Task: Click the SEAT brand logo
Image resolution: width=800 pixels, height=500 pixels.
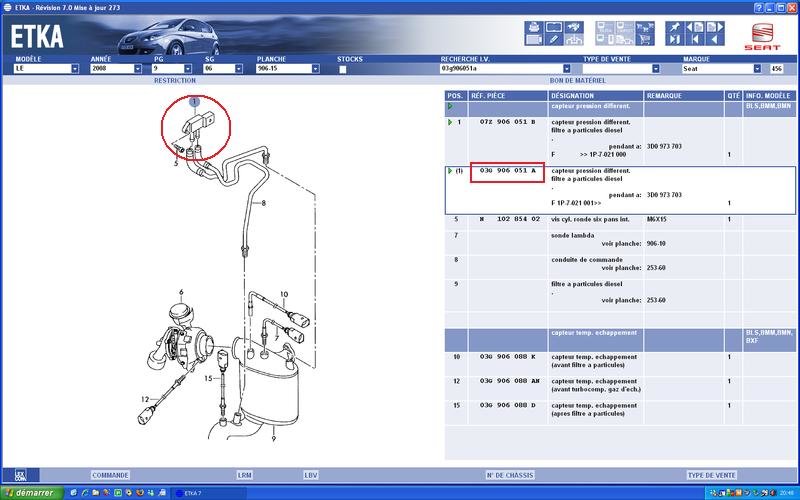Action: click(x=762, y=36)
